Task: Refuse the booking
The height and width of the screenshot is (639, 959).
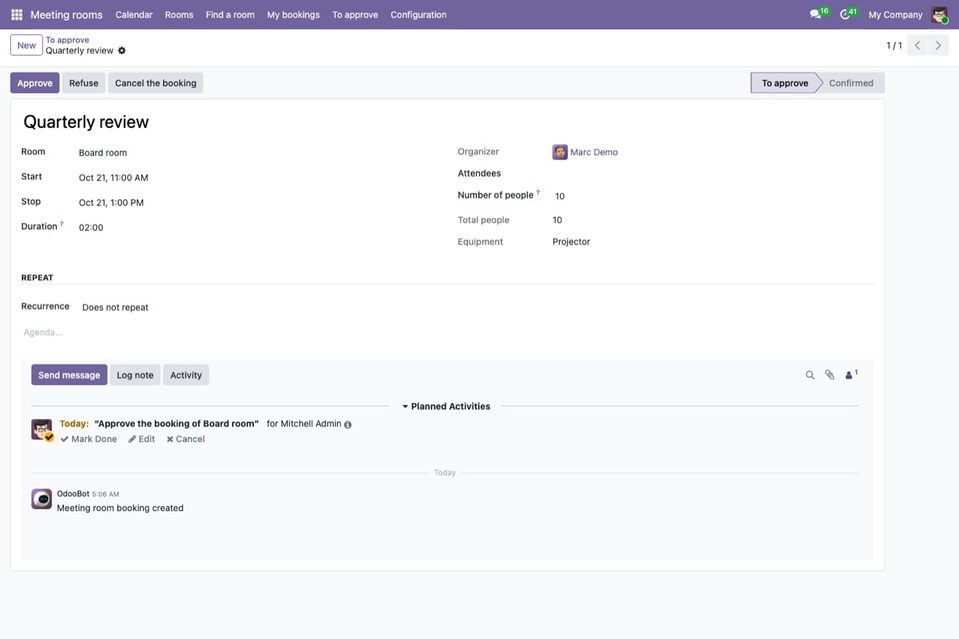Action: (84, 83)
